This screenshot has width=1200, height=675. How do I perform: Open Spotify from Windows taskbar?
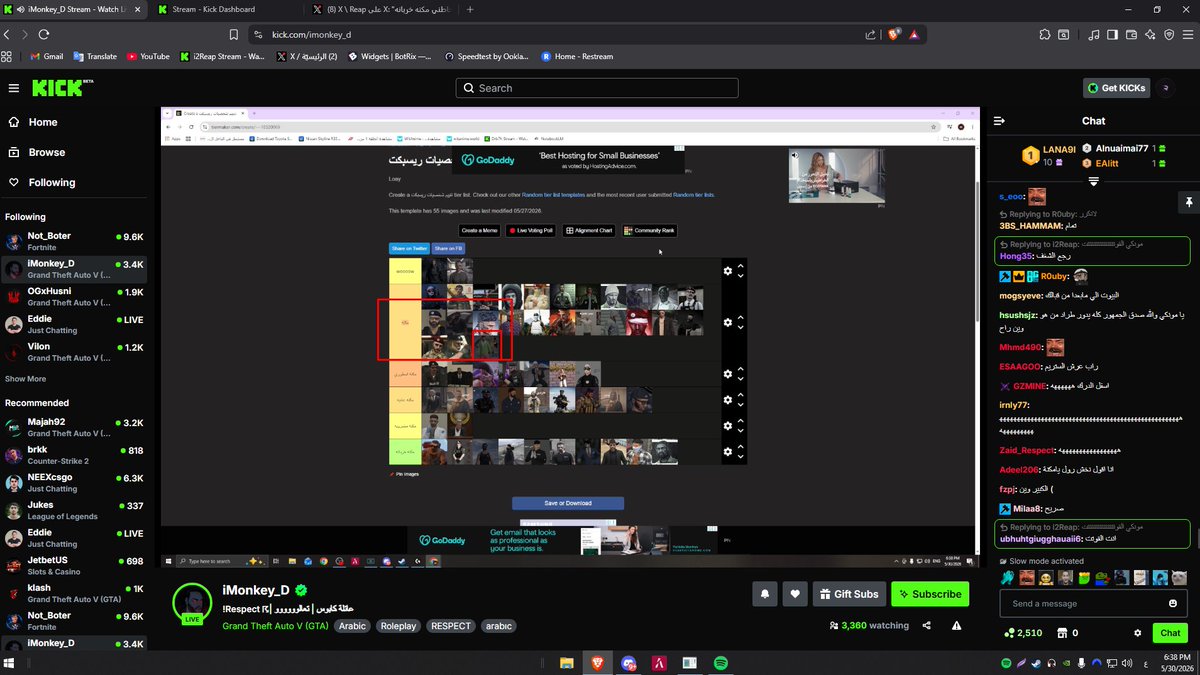coord(721,662)
